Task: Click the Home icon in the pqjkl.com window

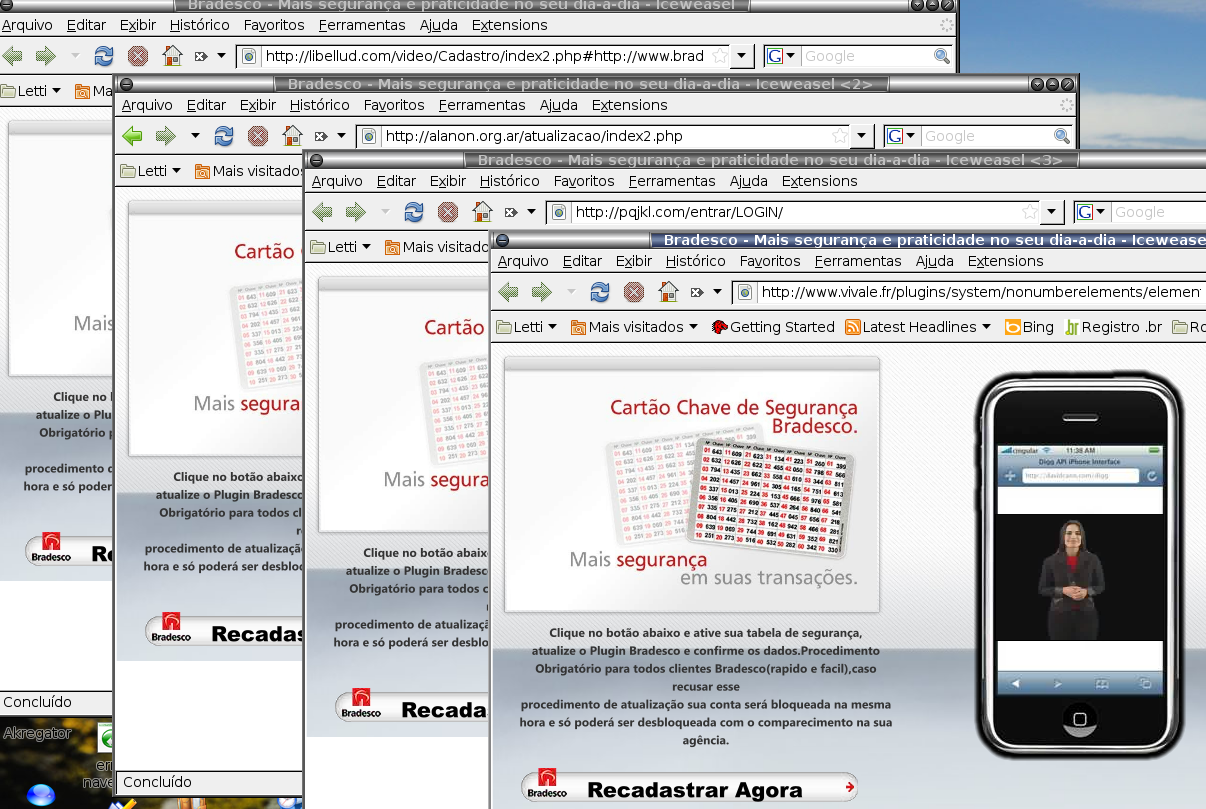Action: (x=482, y=212)
